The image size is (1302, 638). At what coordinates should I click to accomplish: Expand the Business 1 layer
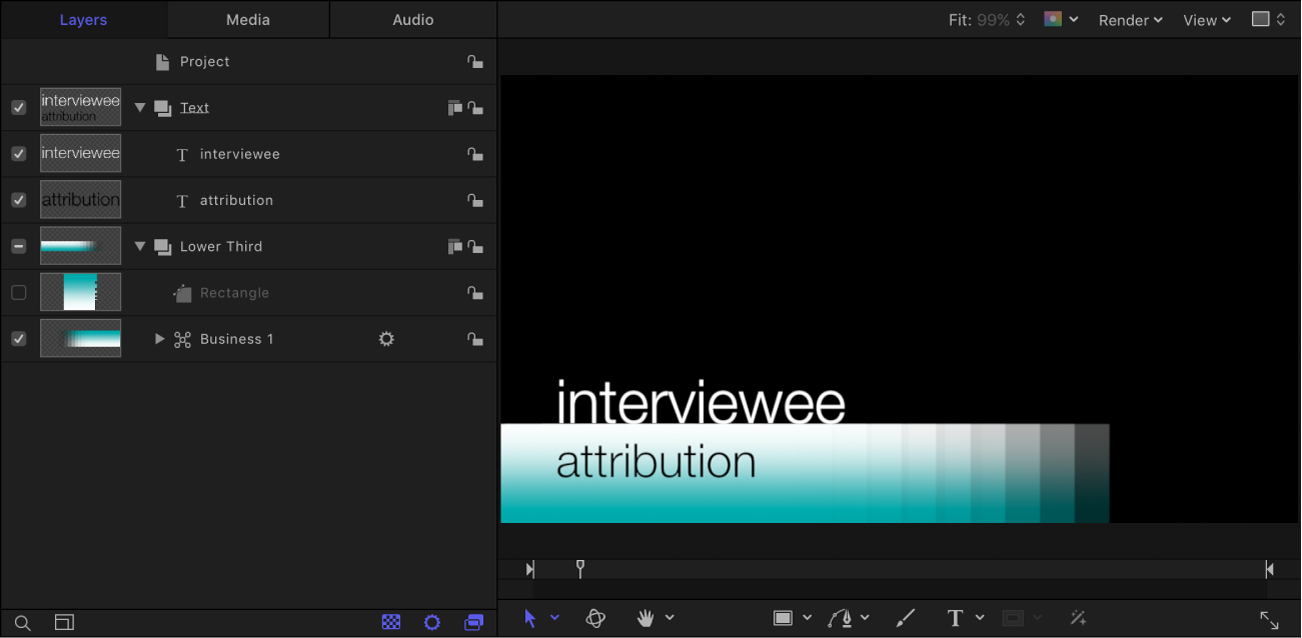click(160, 338)
